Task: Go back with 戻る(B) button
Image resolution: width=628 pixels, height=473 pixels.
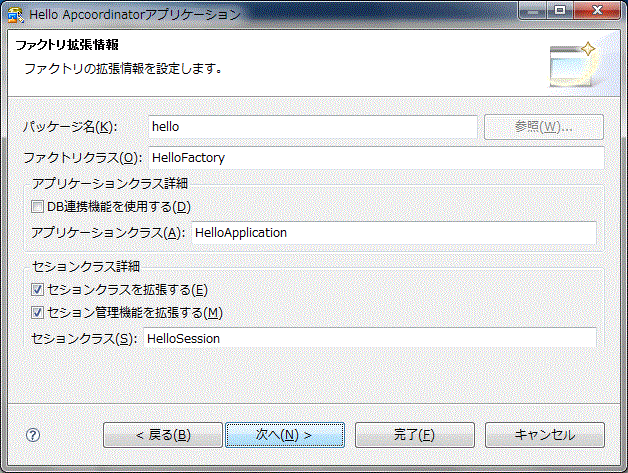Action: (163, 435)
